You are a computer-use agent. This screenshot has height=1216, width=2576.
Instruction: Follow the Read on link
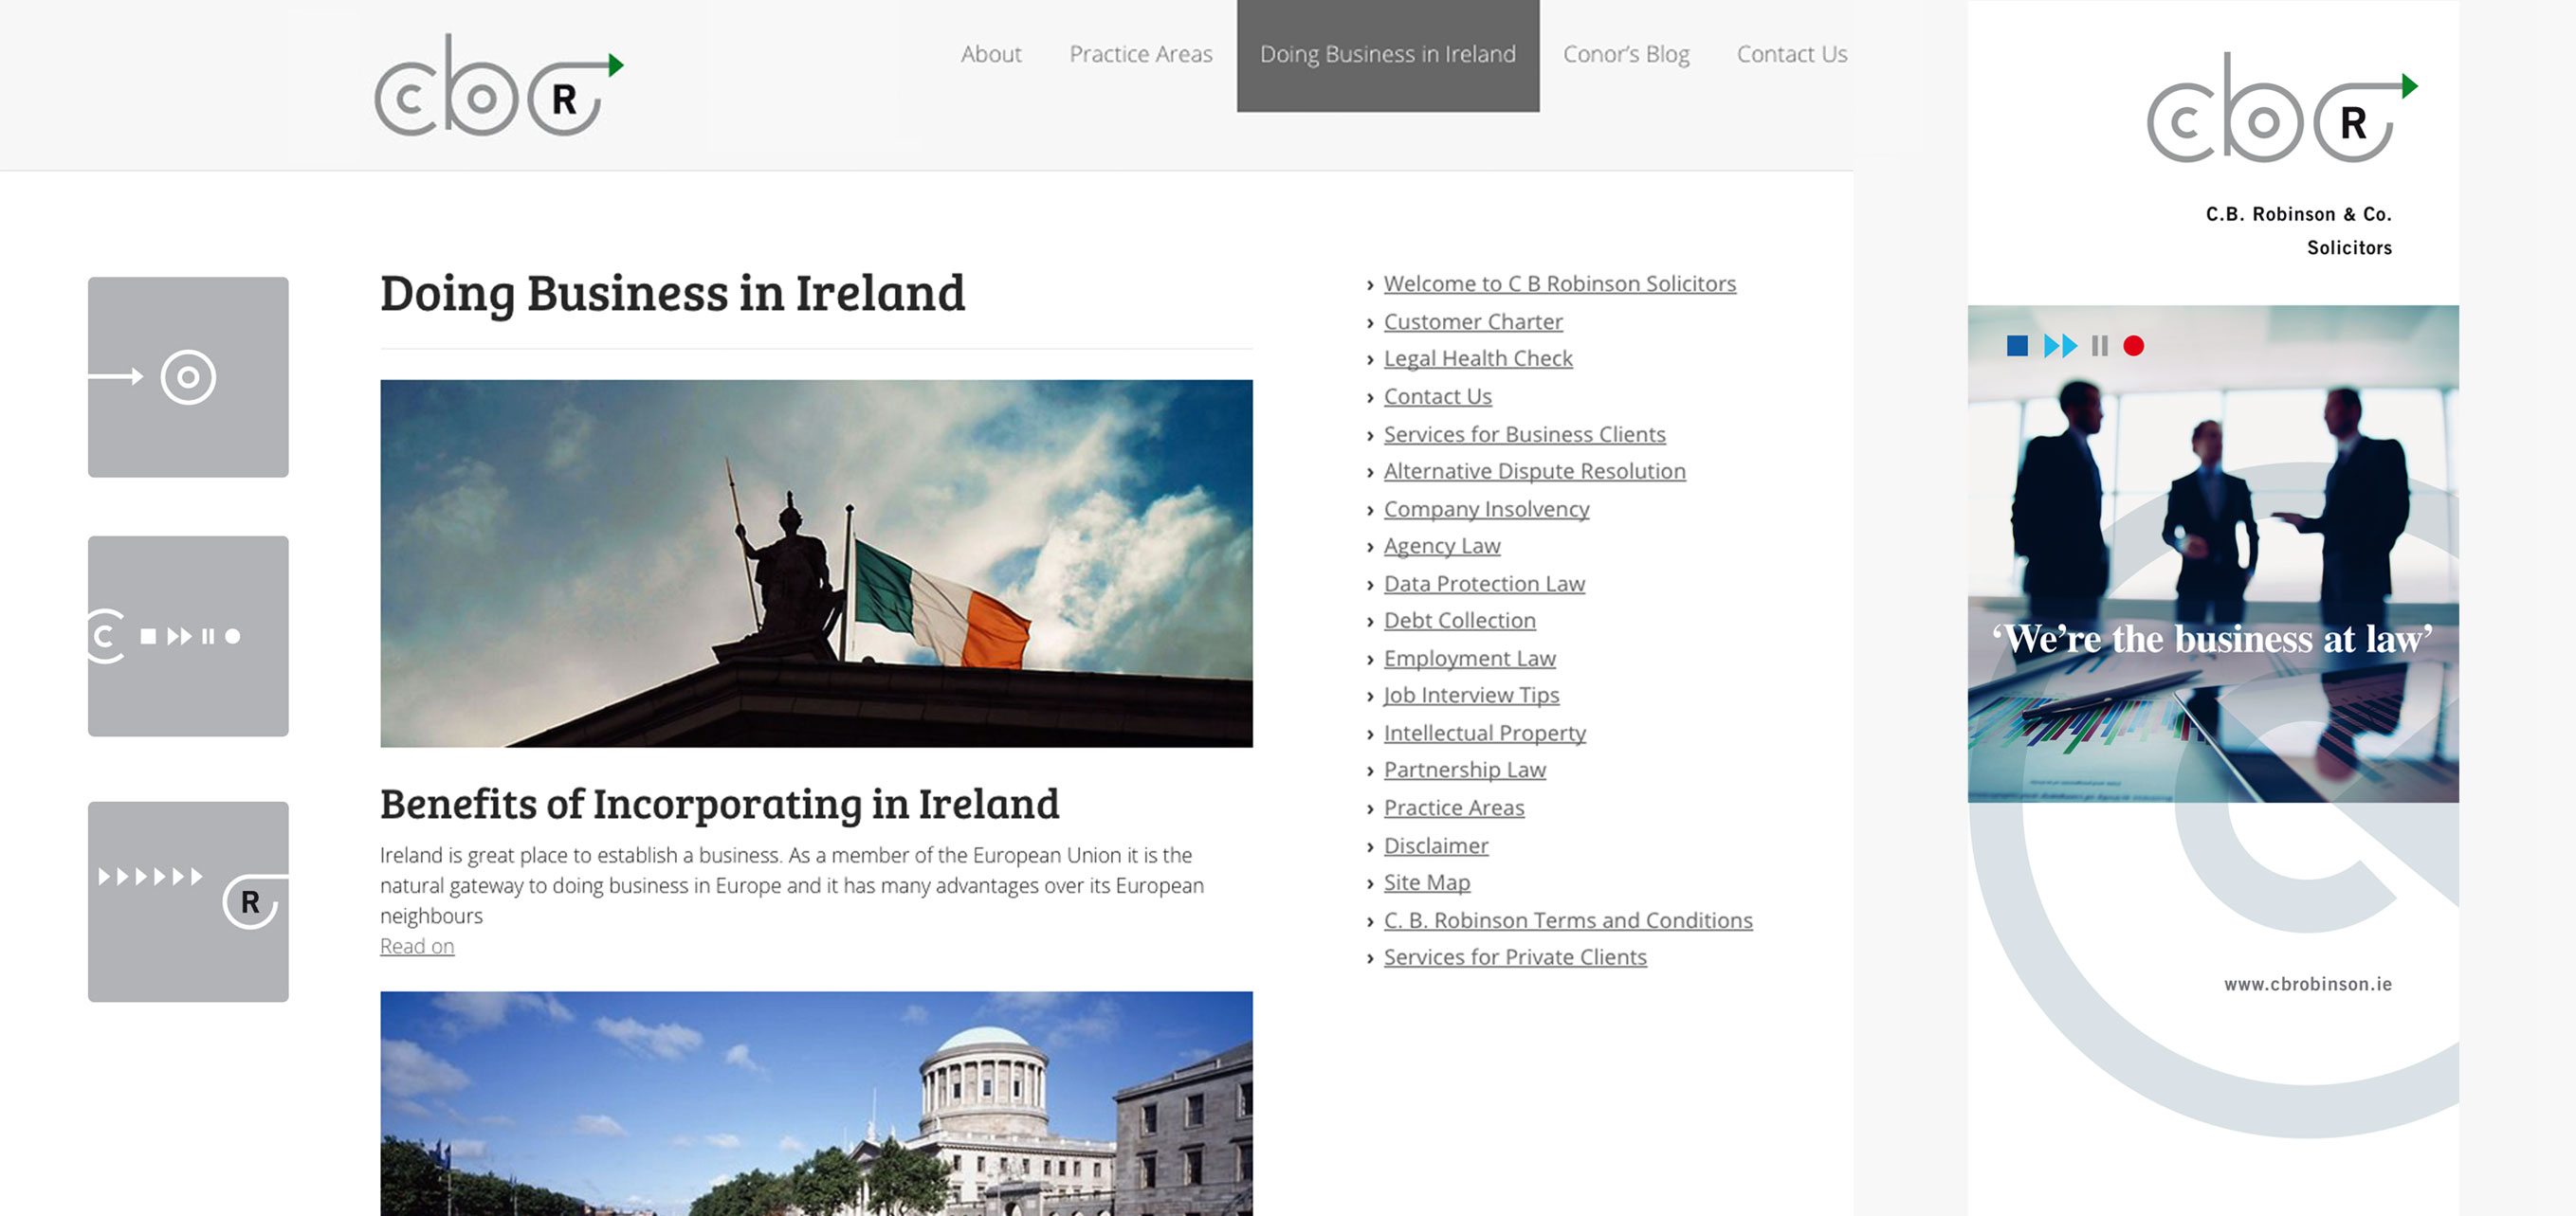click(x=417, y=945)
